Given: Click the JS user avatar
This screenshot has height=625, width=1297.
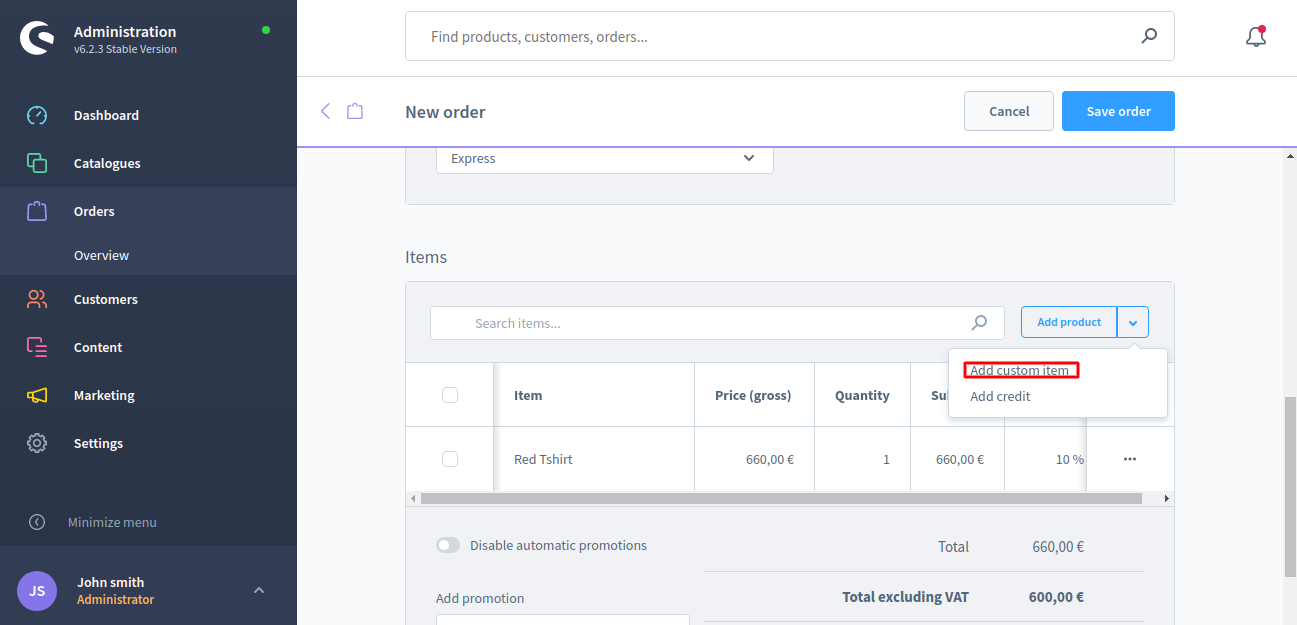Looking at the screenshot, I should coord(37,591).
